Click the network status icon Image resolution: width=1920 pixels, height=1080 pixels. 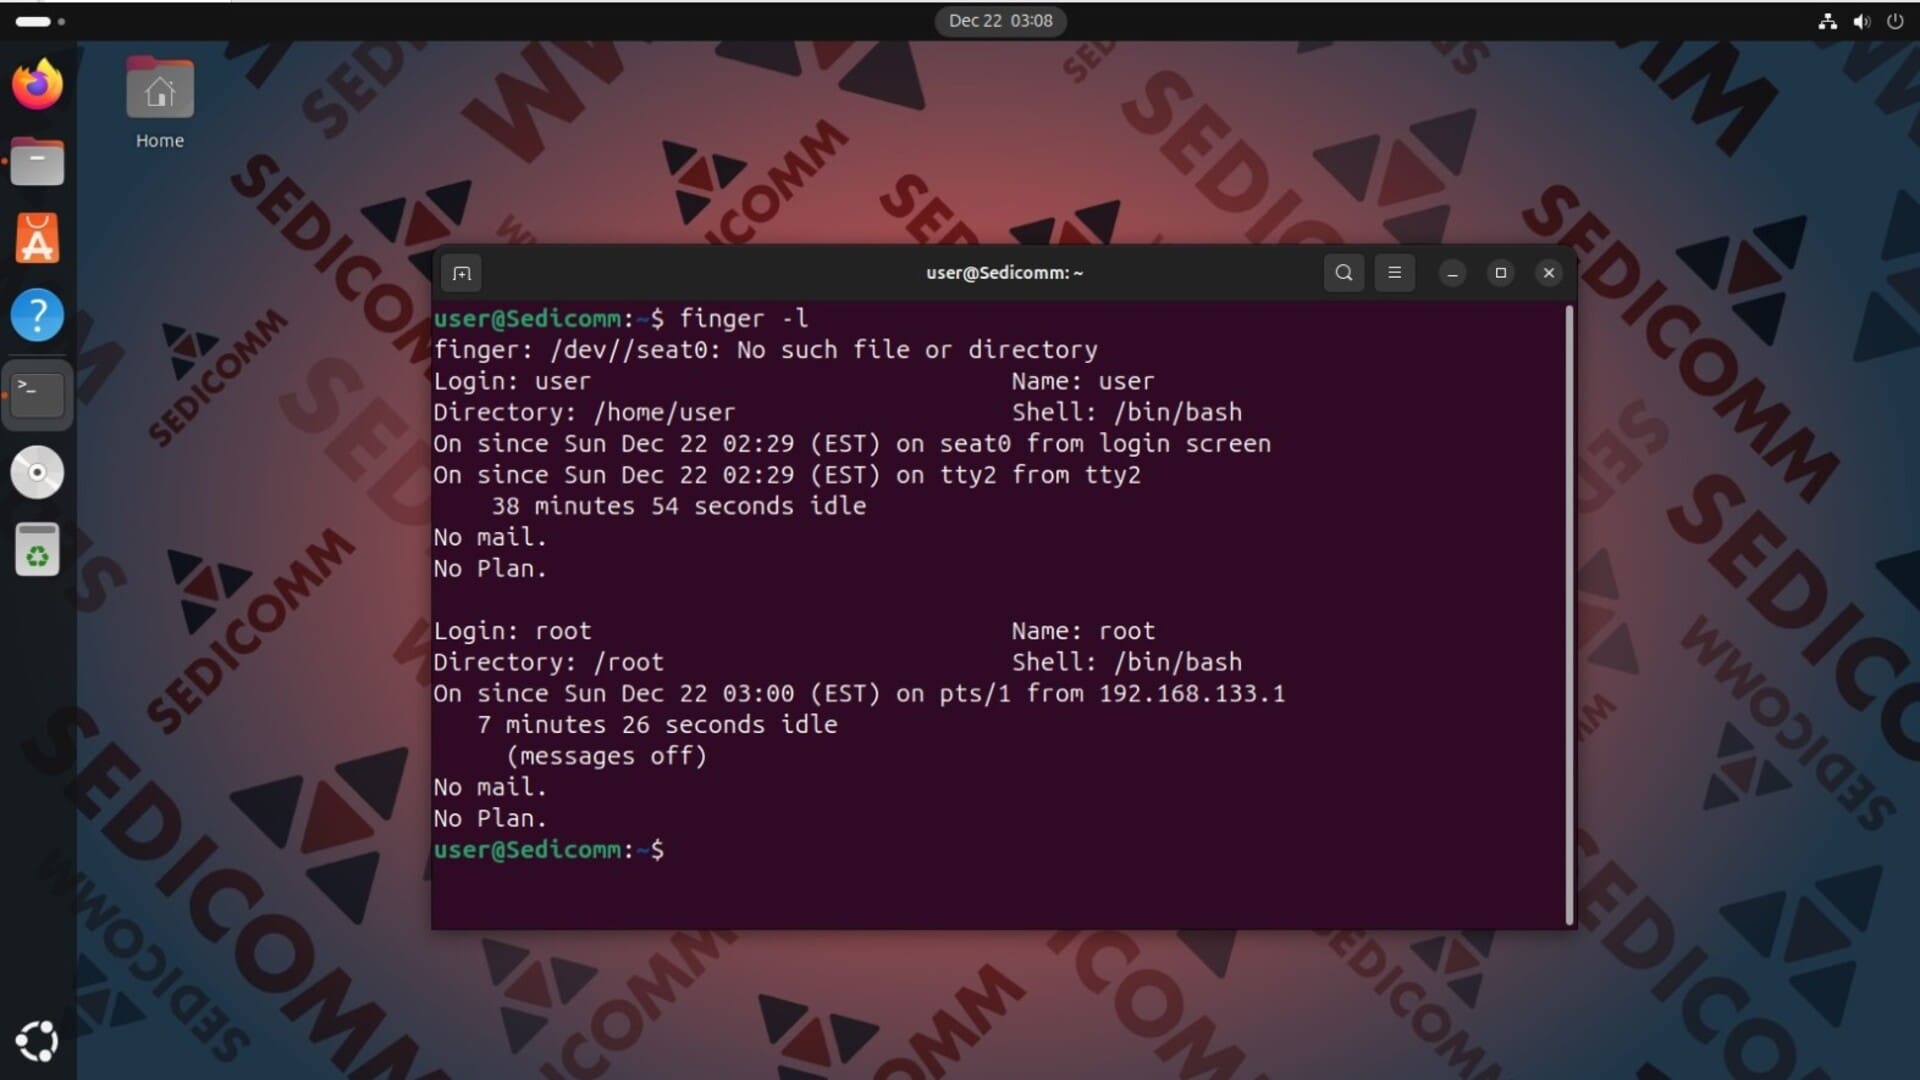tap(1827, 21)
